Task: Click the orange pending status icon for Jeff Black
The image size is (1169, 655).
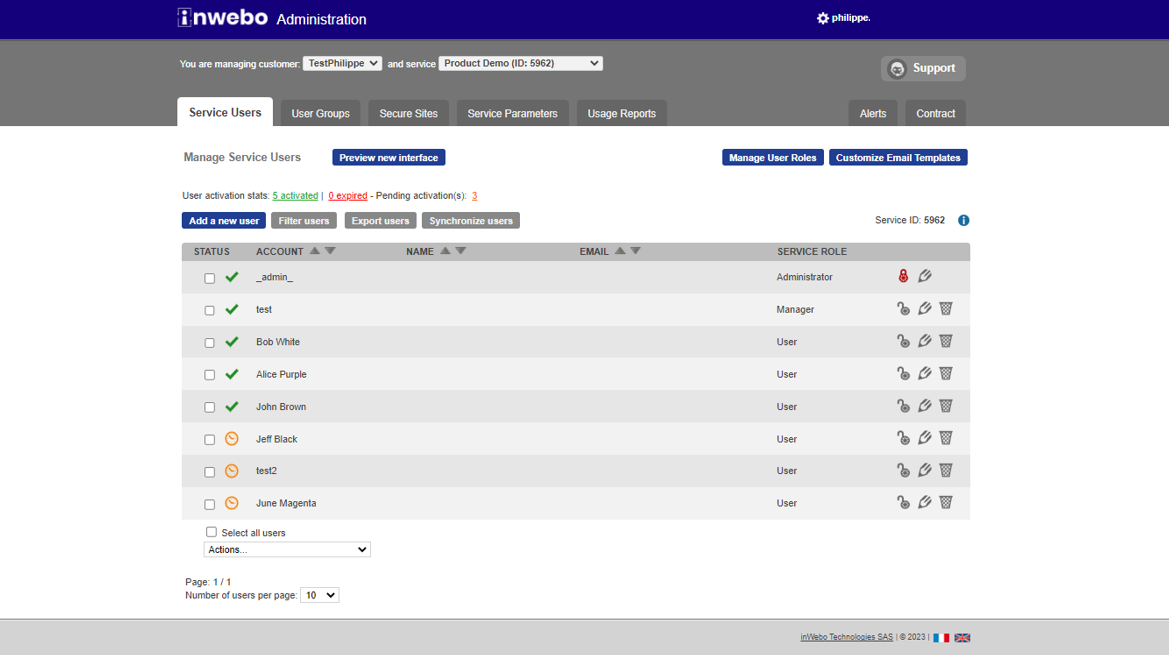Action: (x=231, y=438)
